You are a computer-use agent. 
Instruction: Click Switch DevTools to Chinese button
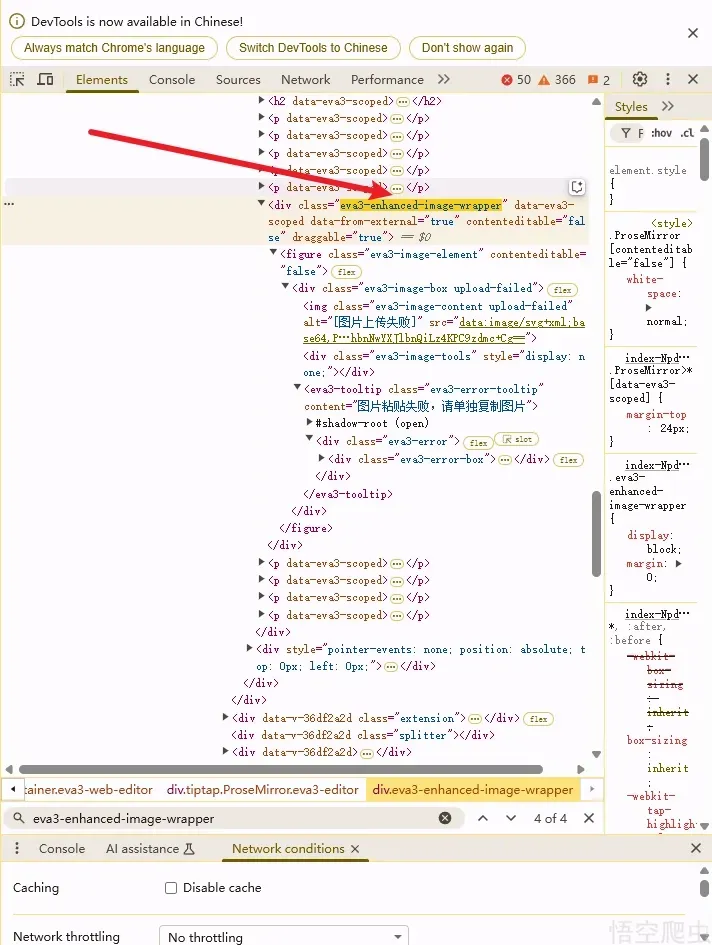coord(313,48)
